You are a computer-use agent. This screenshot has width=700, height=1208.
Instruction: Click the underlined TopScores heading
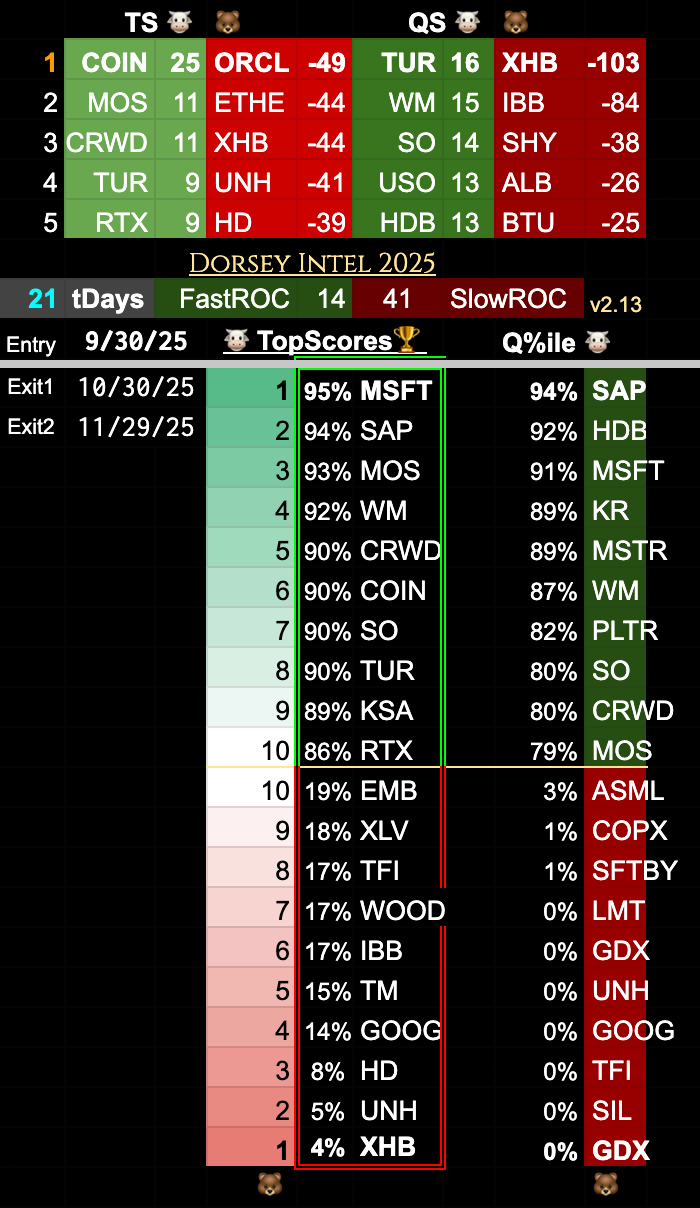click(326, 341)
